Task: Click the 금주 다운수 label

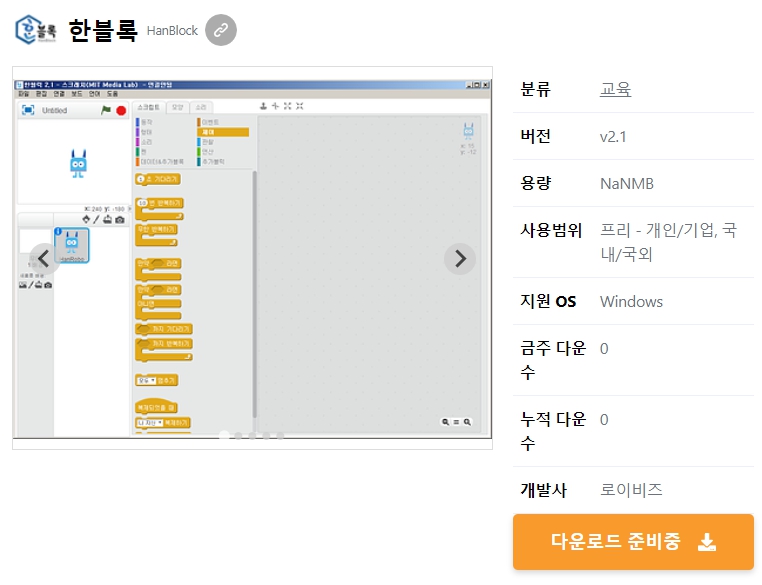Action: click(553, 360)
